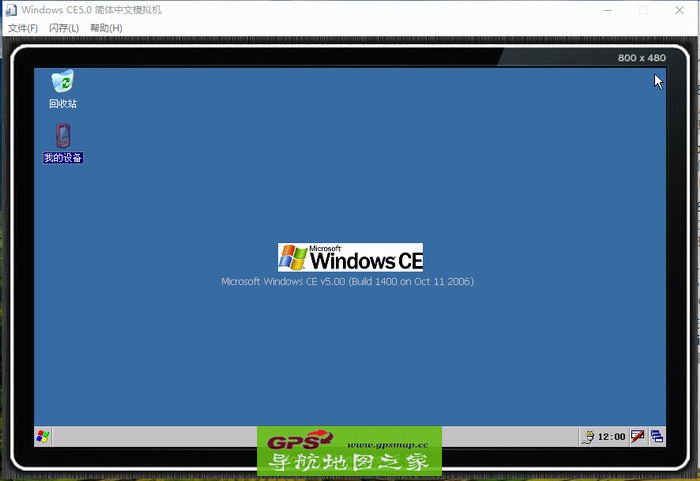Close the Windows CE5.0 emulator window
Screen dimensions: 700x481
coord(679,10)
